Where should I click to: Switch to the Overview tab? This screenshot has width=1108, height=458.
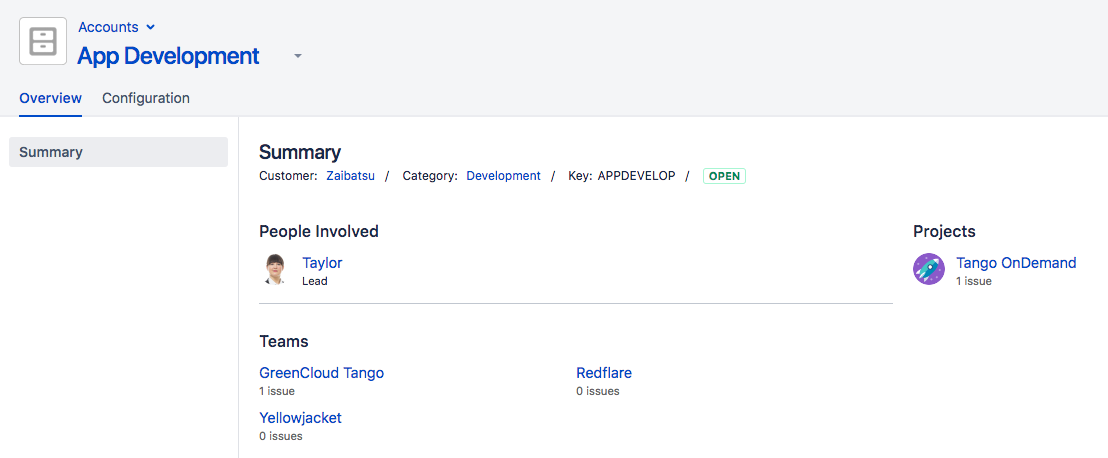tap(50, 98)
